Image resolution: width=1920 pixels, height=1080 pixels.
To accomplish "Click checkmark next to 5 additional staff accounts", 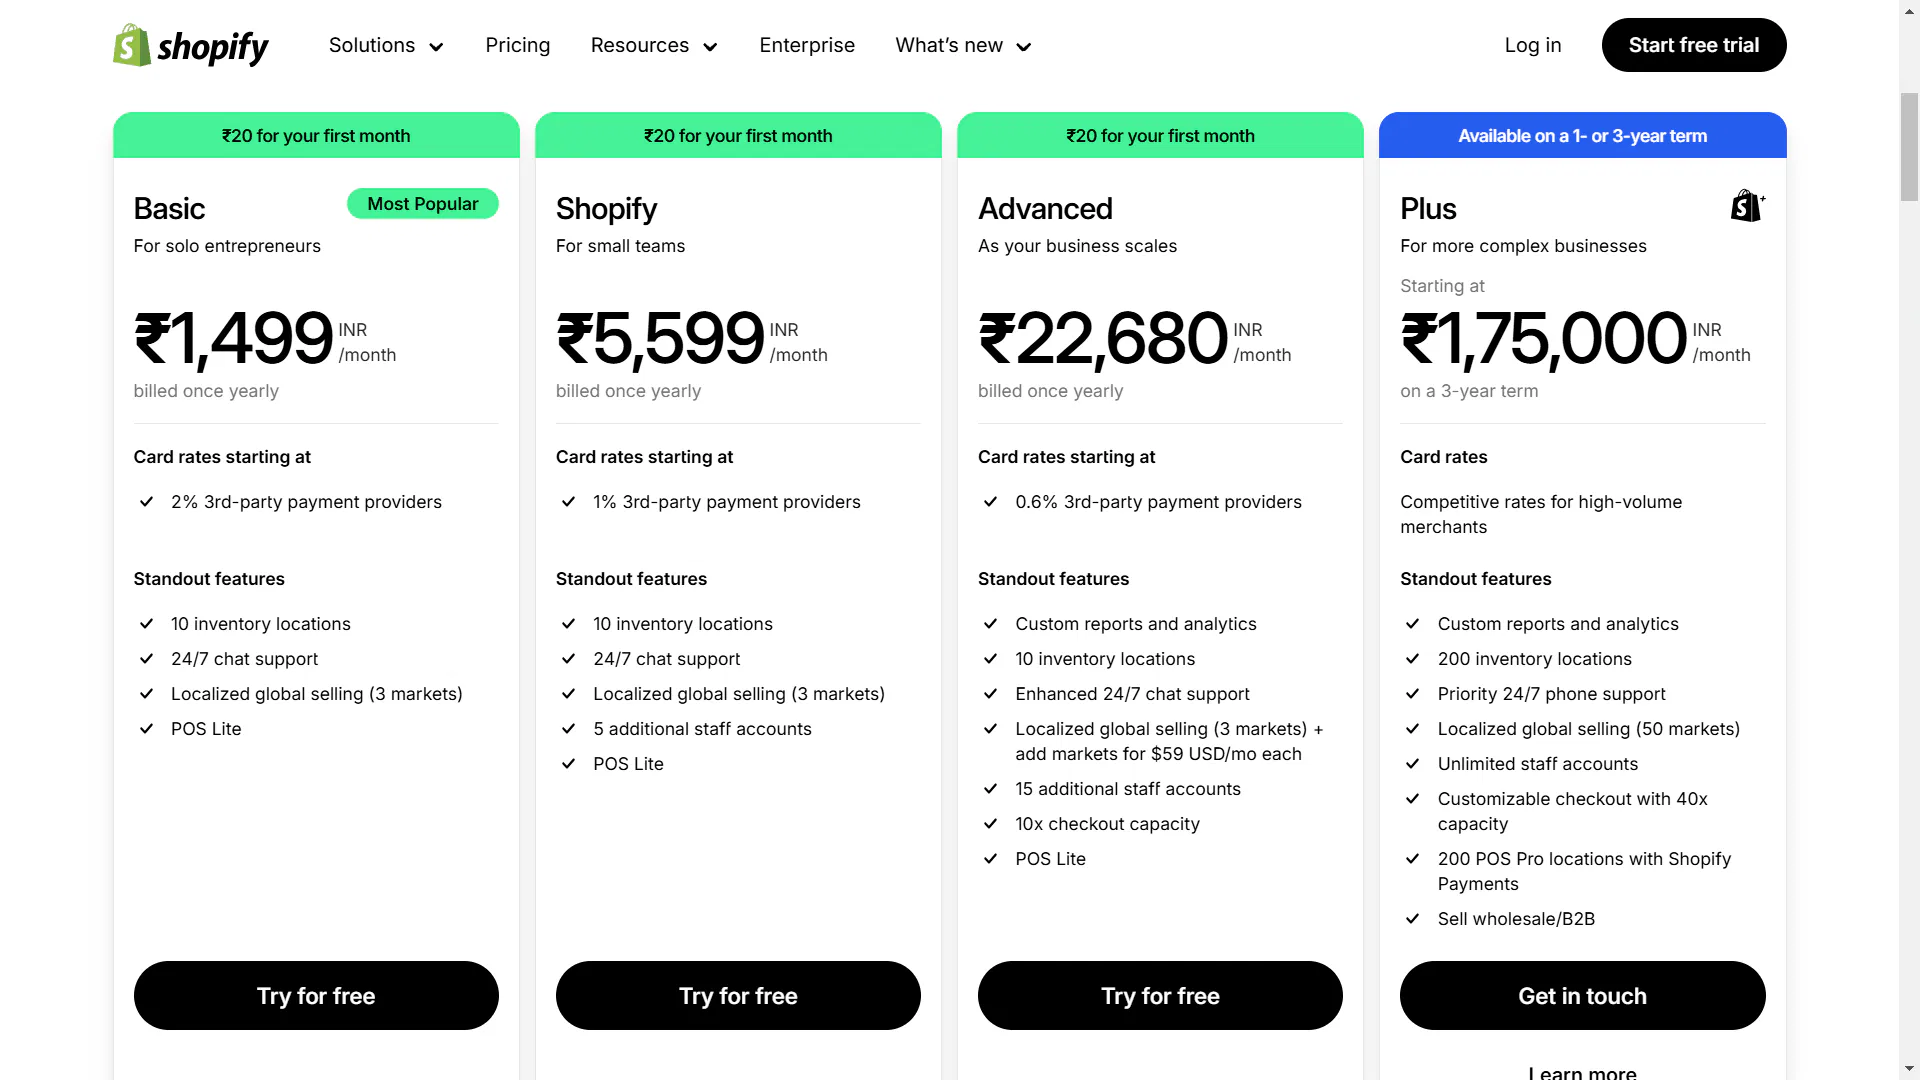I will [x=569, y=729].
